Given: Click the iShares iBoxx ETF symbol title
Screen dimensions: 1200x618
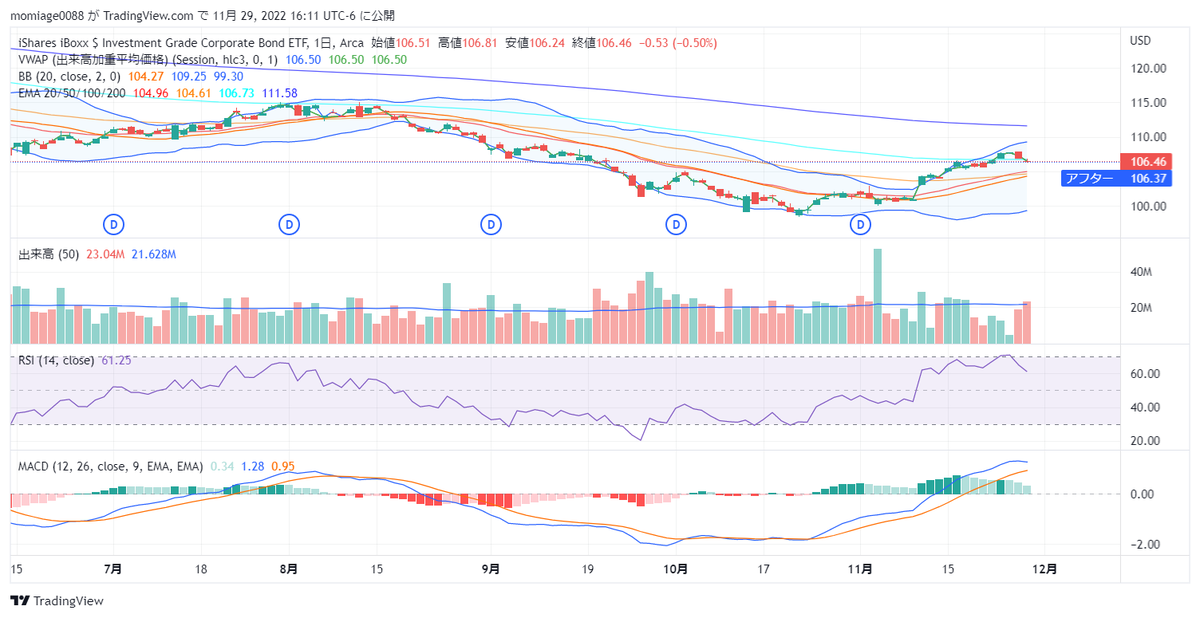Looking at the screenshot, I should (x=192, y=43).
